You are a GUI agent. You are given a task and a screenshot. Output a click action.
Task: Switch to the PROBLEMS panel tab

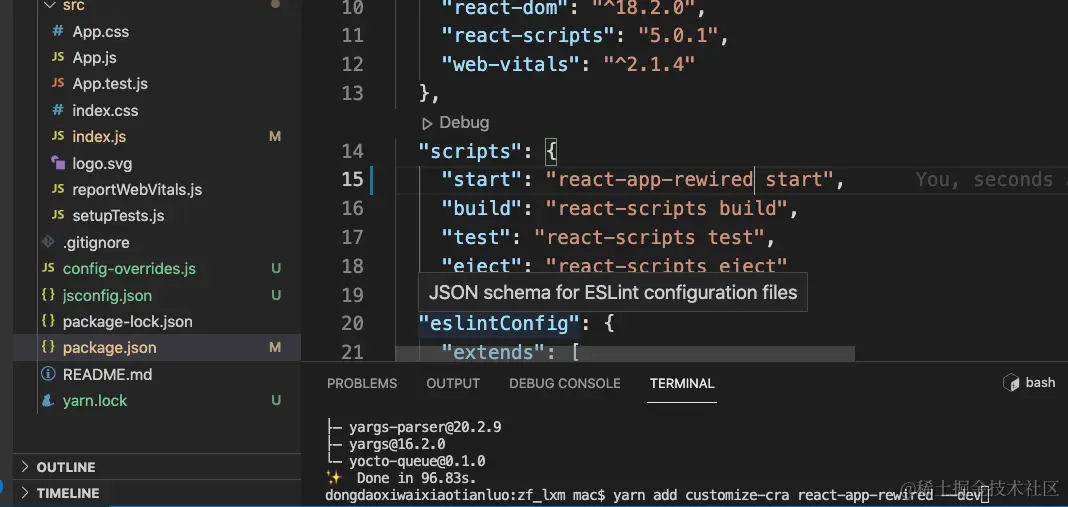(x=362, y=384)
